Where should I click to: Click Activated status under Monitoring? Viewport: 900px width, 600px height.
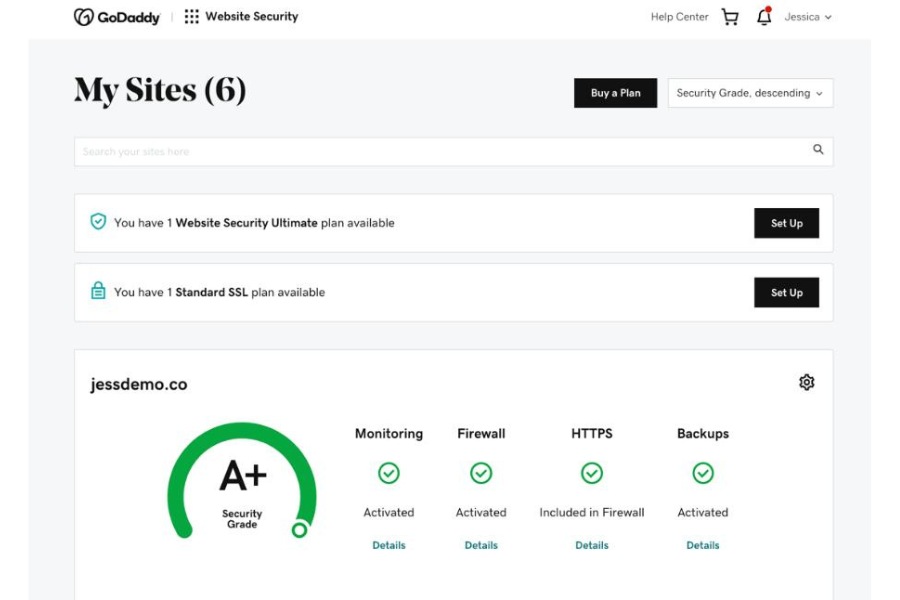click(x=389, y=512)
